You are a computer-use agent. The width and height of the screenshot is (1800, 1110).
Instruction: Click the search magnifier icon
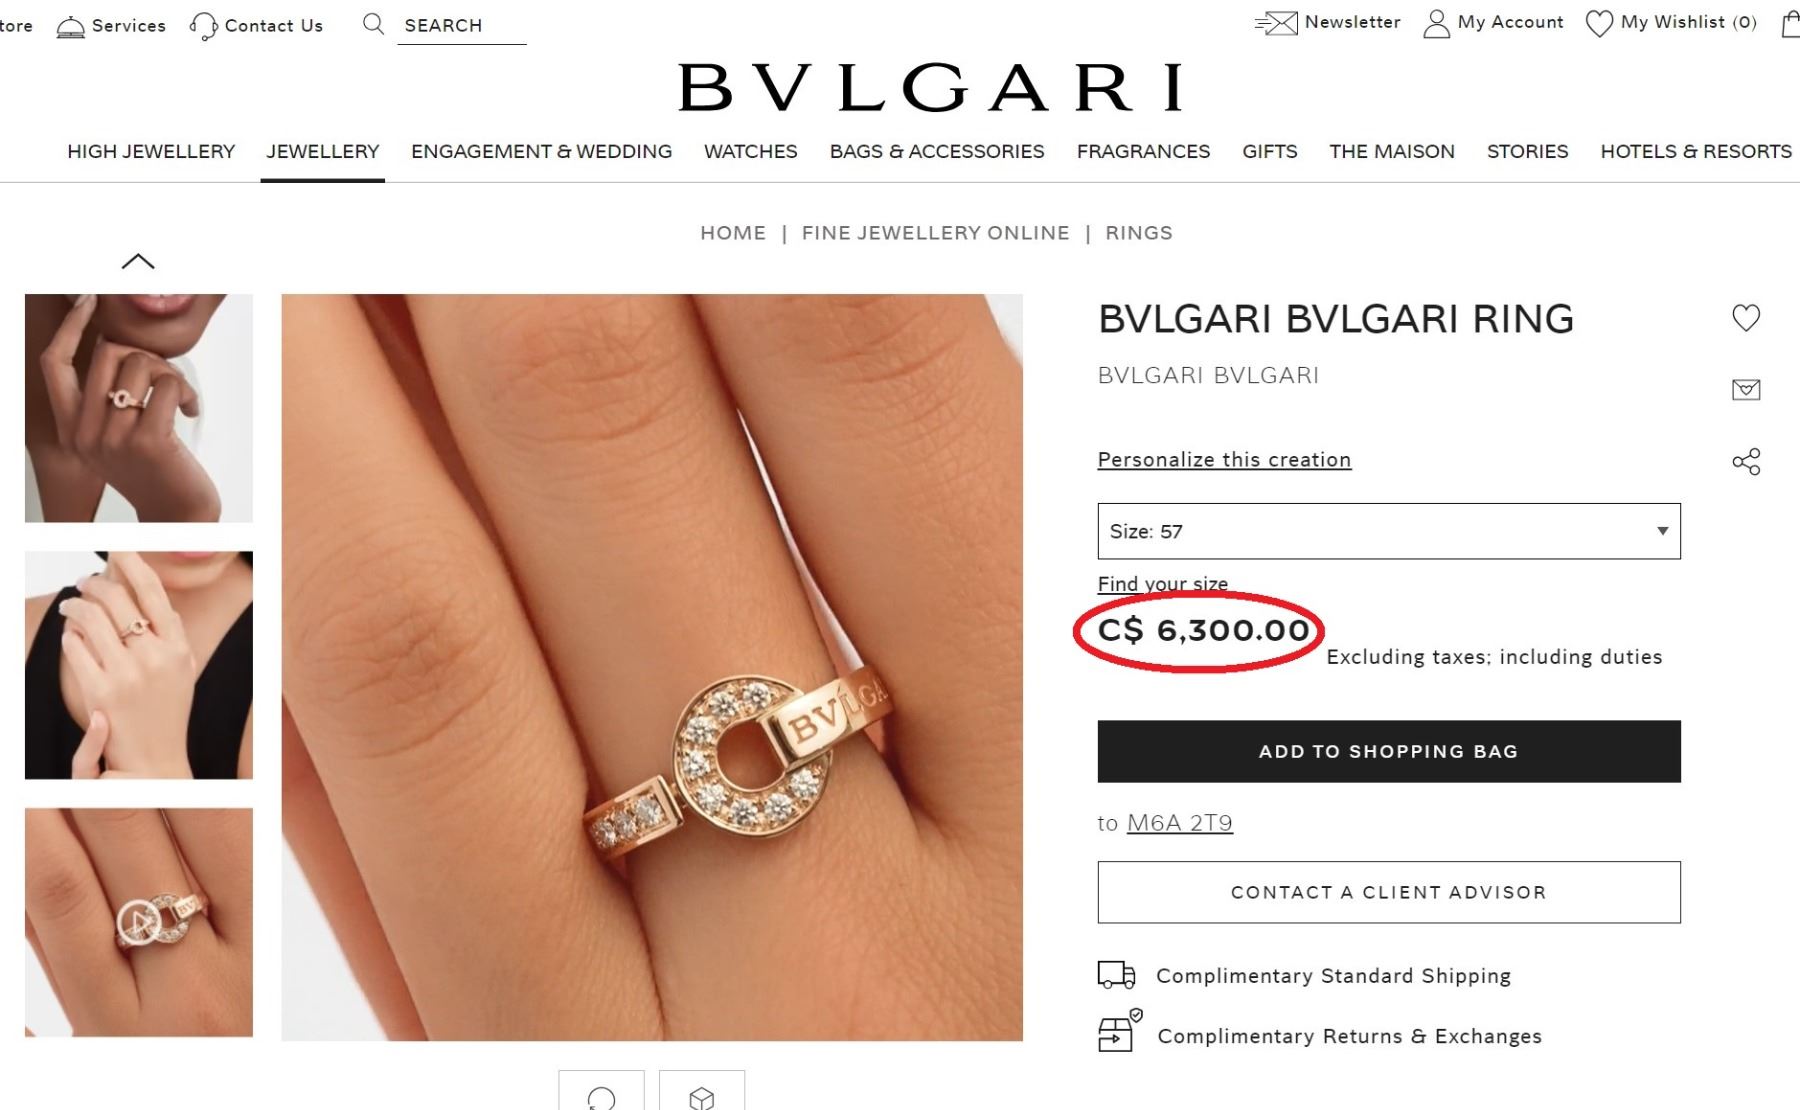click(373, 24)
